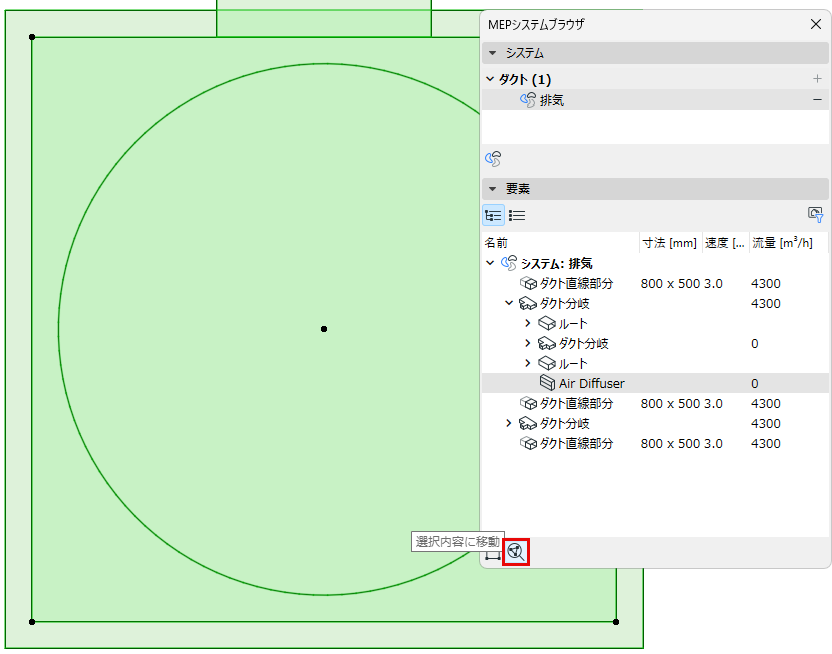Click the 寸法 [mm] column header
Screen dimensions: 832x654
pos(670,243)
